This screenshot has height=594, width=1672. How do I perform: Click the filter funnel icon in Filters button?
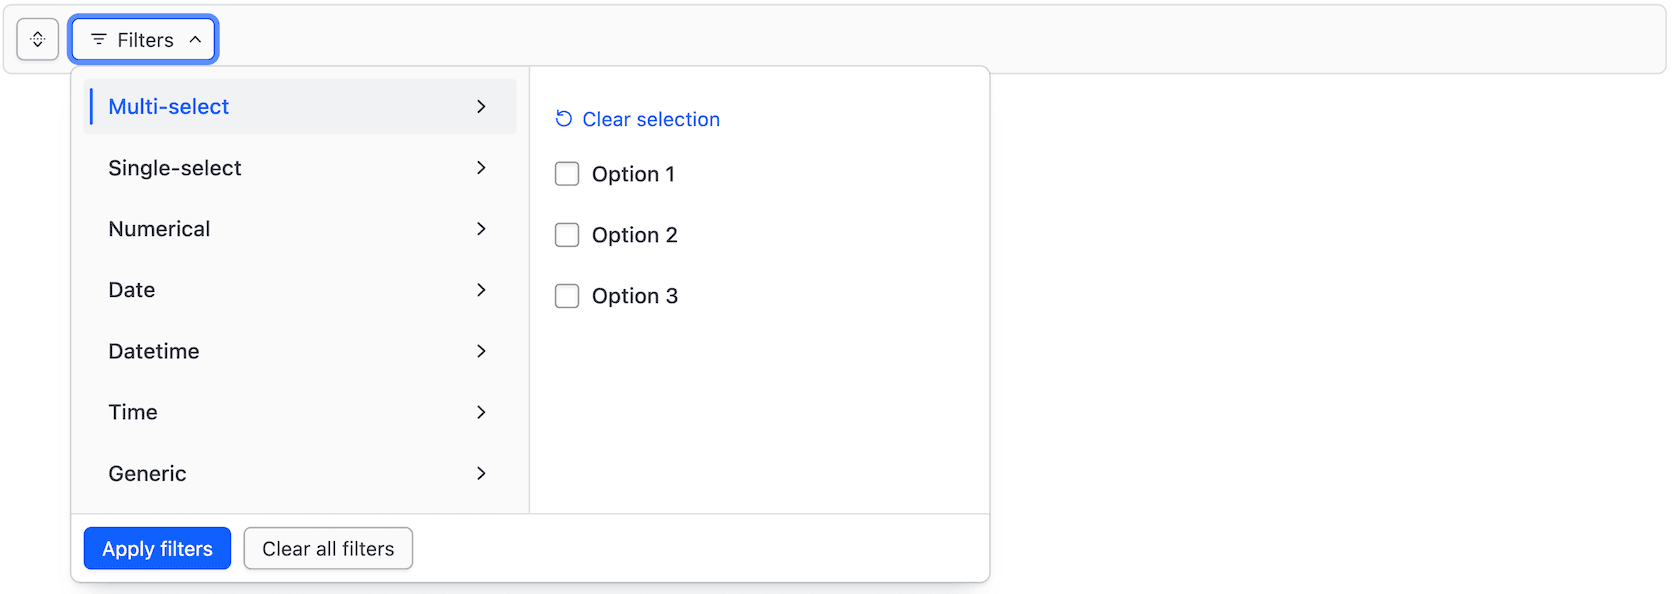tap(98, 39)
